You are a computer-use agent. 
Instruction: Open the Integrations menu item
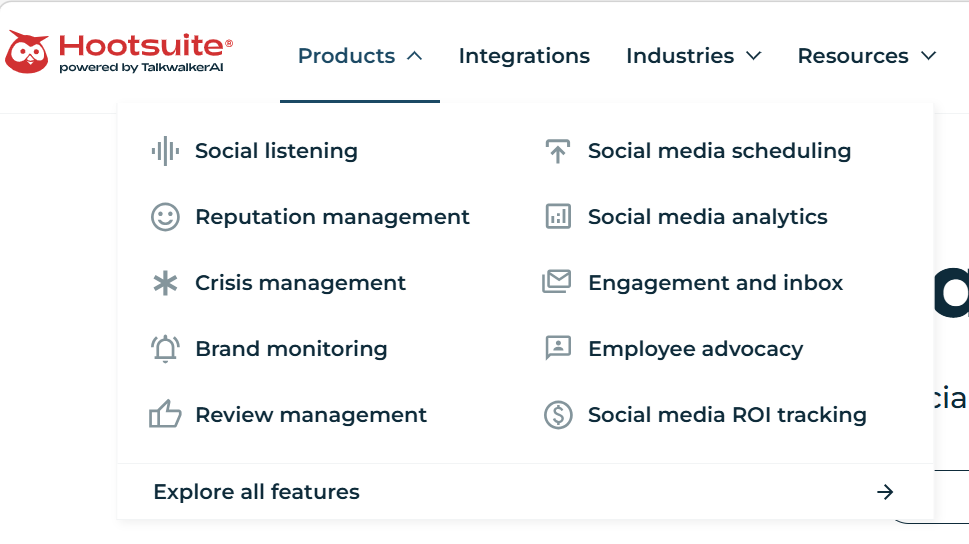click(524, 56)
